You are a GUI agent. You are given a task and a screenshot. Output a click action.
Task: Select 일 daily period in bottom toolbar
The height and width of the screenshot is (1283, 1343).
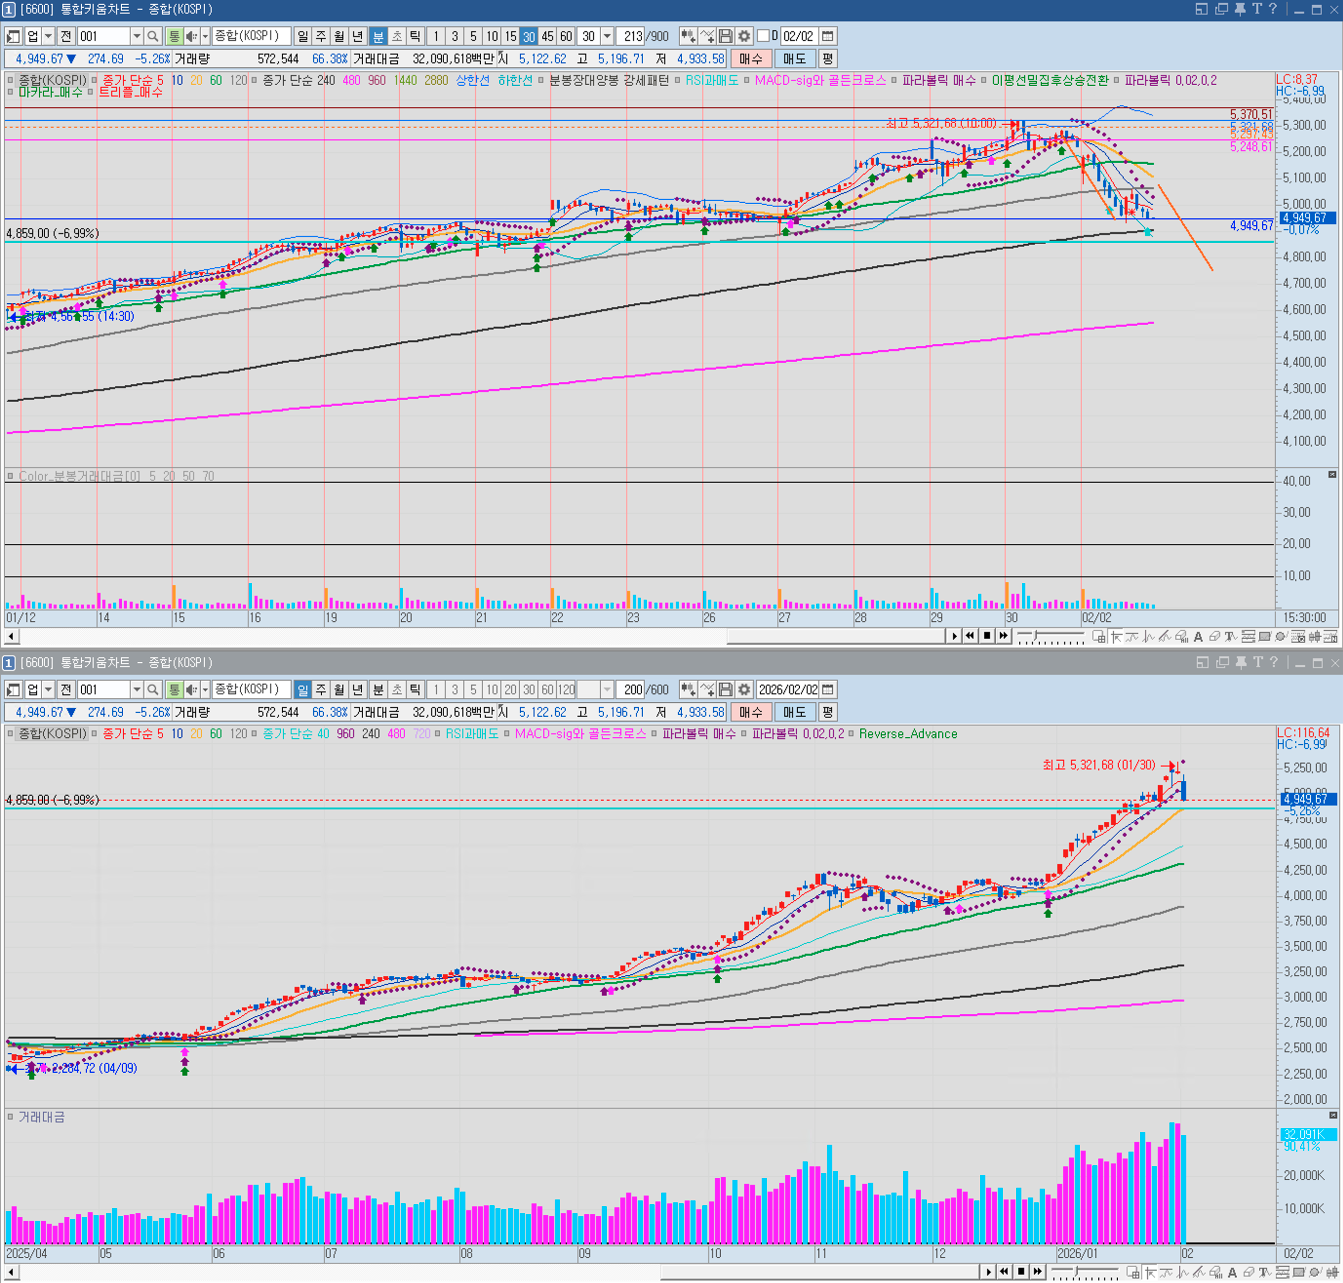point(303,690)
